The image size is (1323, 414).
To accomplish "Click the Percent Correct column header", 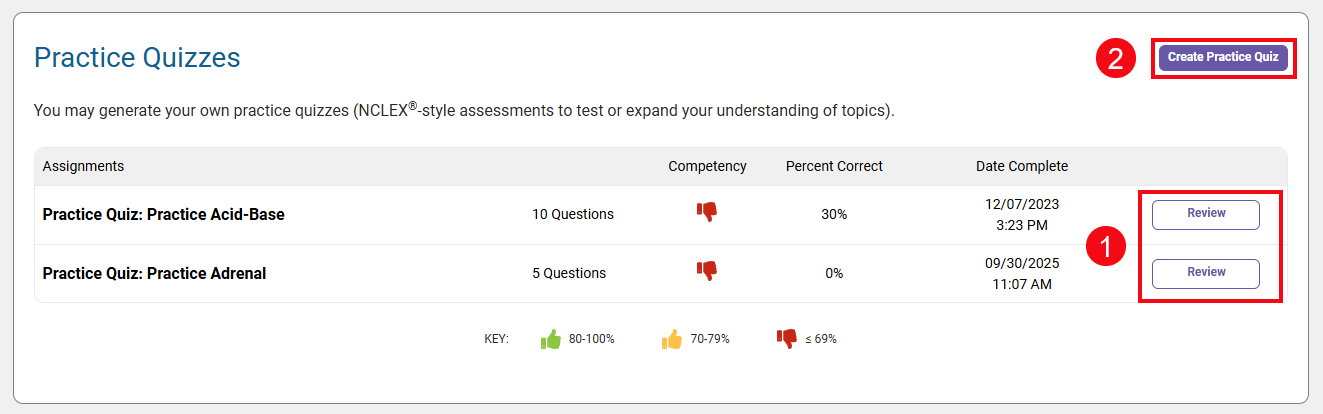I will [834, 166].
